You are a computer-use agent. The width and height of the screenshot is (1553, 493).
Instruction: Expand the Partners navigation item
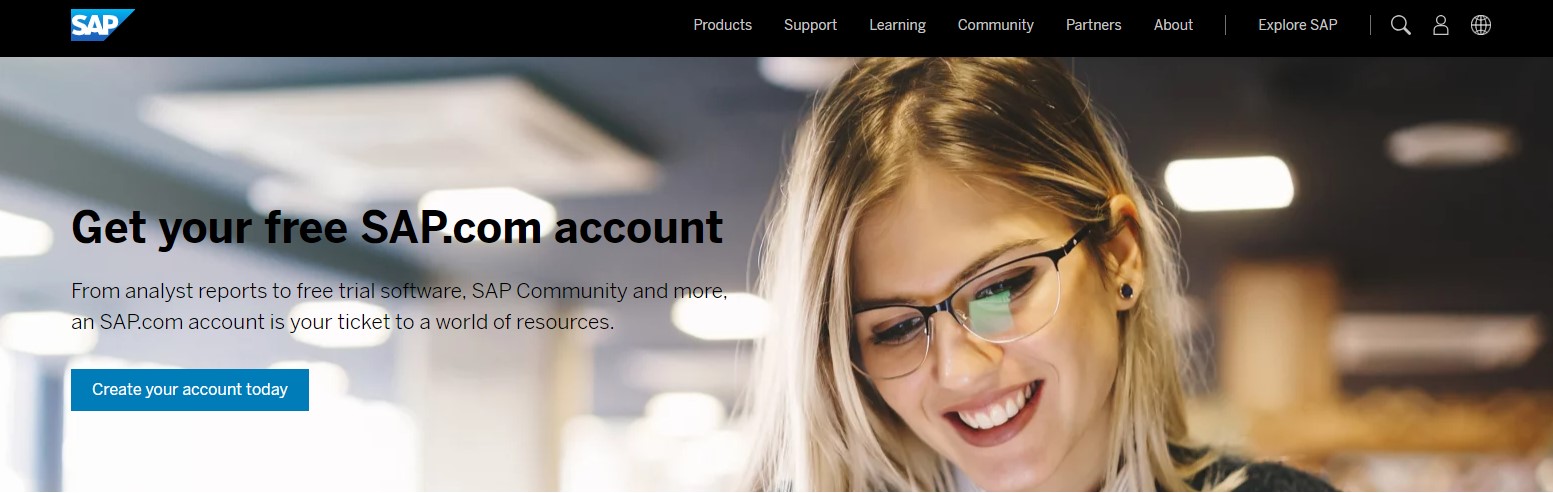1093,25
